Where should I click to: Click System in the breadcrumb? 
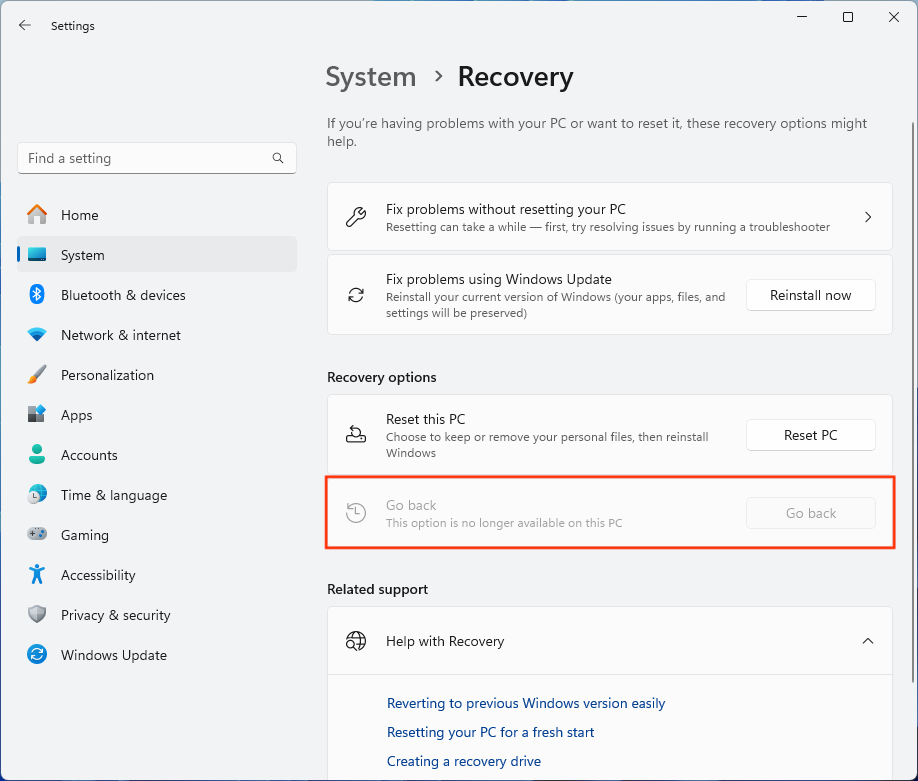[x=371, y=77]
